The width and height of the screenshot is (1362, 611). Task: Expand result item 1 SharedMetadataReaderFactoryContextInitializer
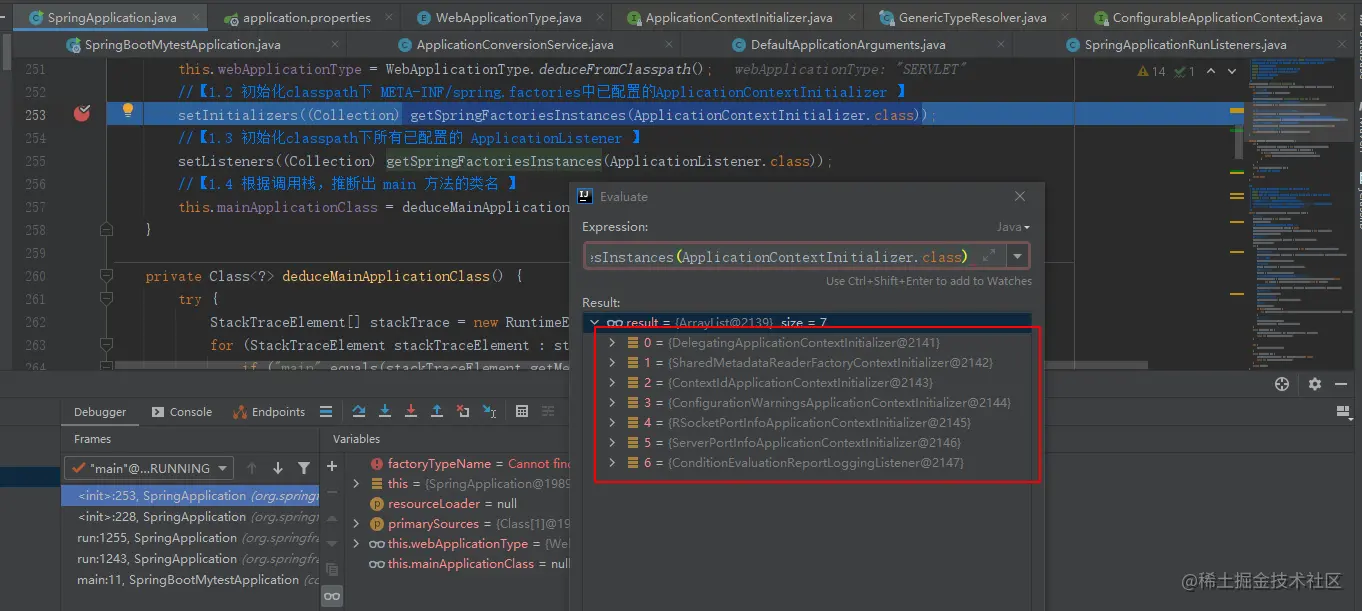coord(612,362)
